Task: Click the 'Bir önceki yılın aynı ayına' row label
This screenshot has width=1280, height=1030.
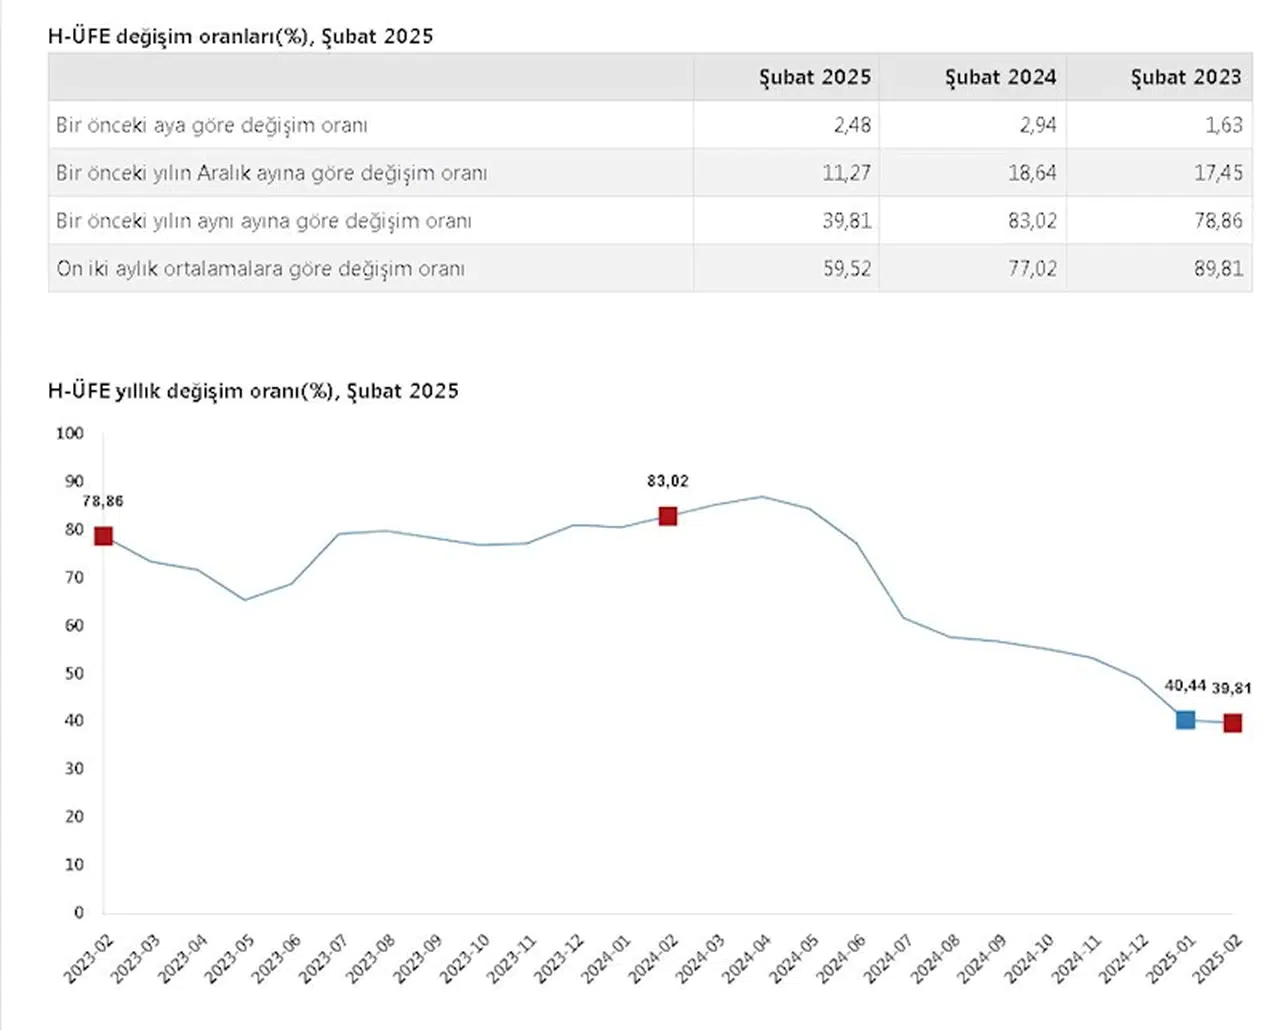Action: point(263,221)
